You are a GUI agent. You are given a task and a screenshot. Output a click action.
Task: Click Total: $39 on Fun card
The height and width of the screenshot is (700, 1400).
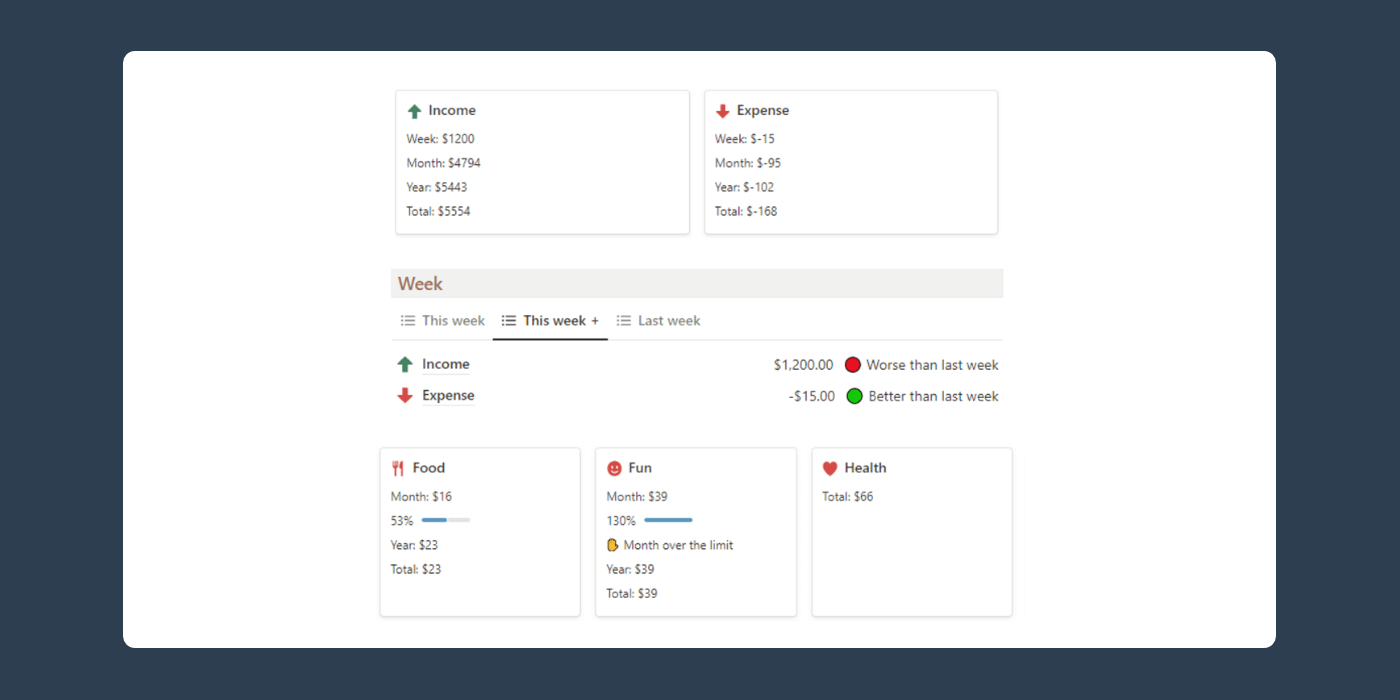pos(632,593)
